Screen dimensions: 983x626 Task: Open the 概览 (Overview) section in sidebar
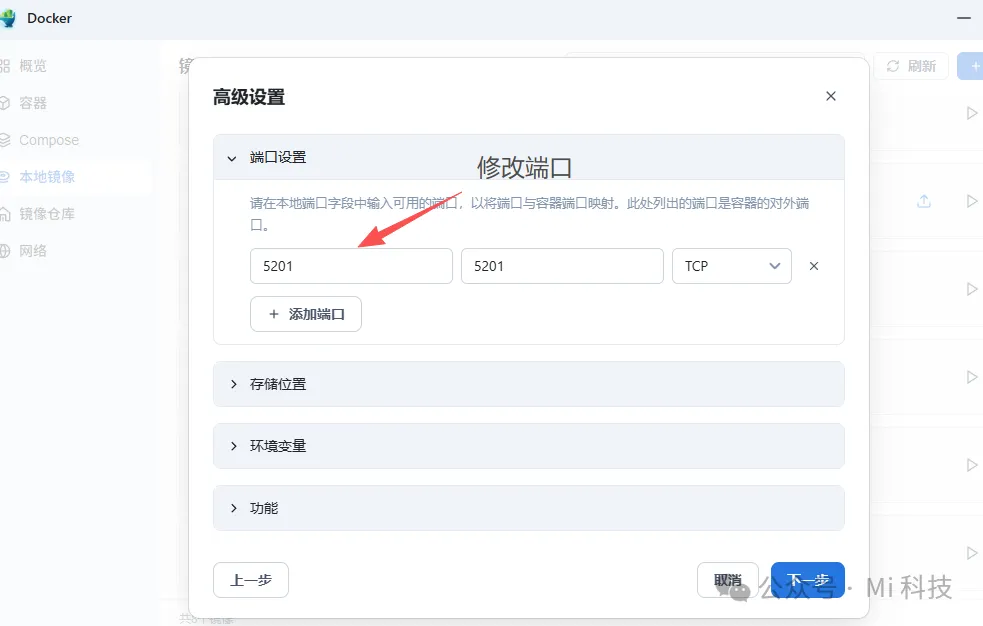pyautogui.click(x=30, y=65)
